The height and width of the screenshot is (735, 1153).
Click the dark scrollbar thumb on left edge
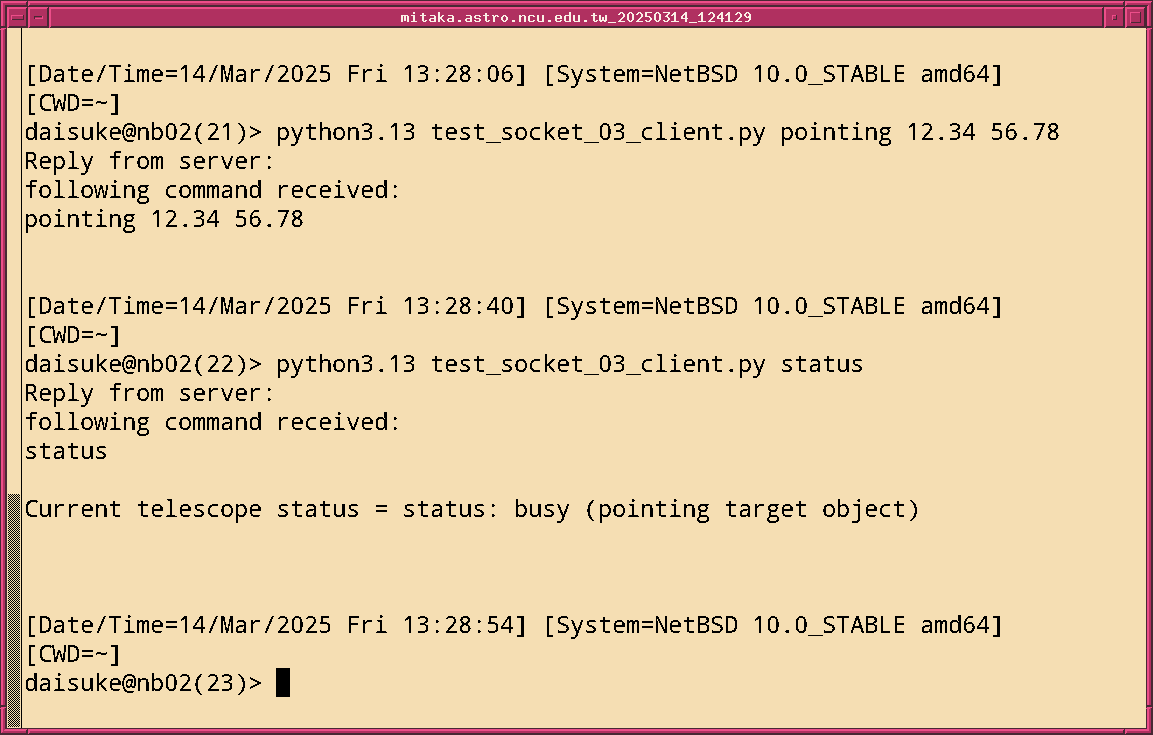point(13,610)
